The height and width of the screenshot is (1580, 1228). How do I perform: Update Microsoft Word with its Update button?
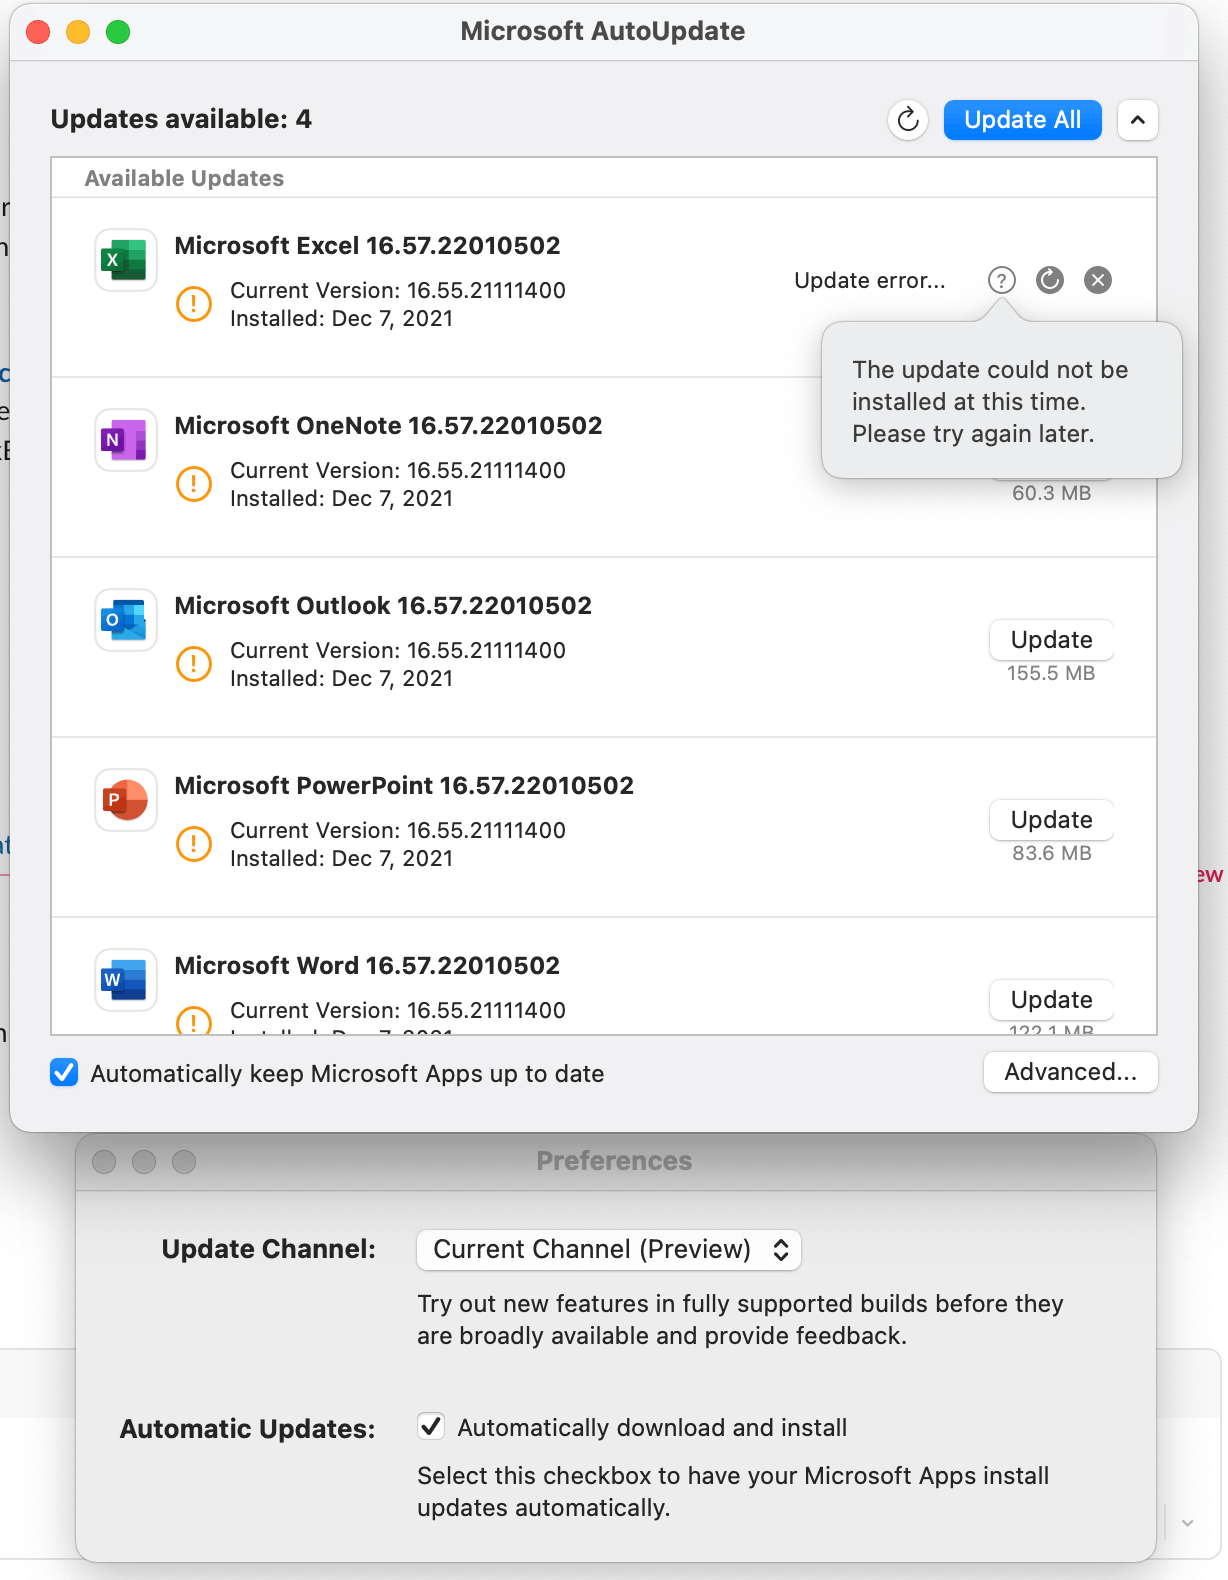click(x=1051, y=1000)
